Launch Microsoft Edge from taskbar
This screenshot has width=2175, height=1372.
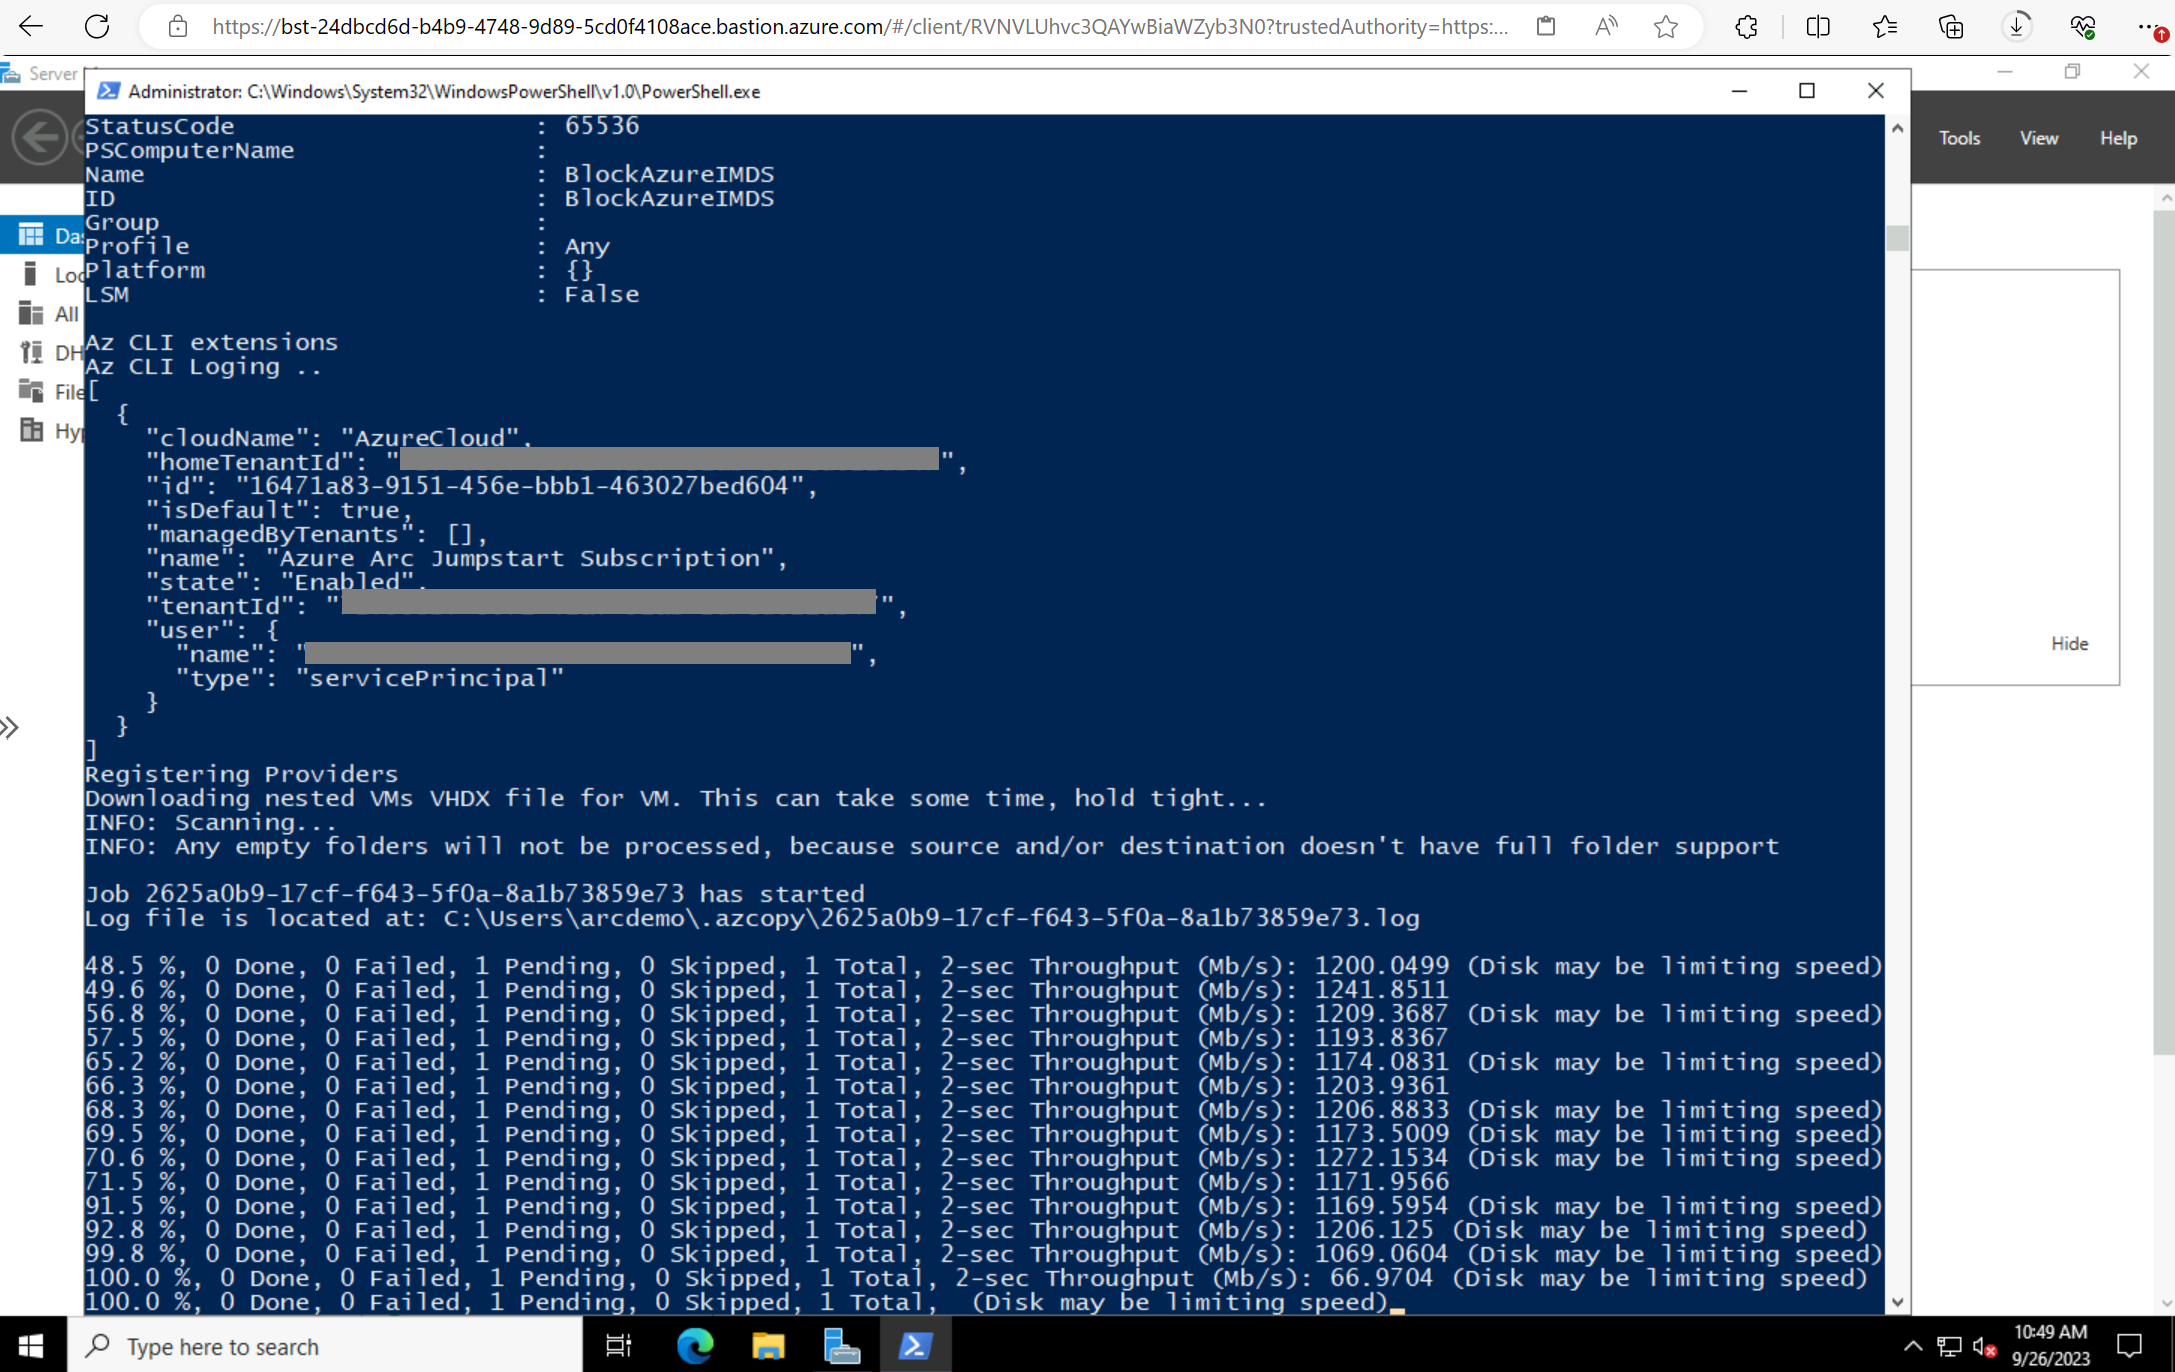coord(695,1345)
